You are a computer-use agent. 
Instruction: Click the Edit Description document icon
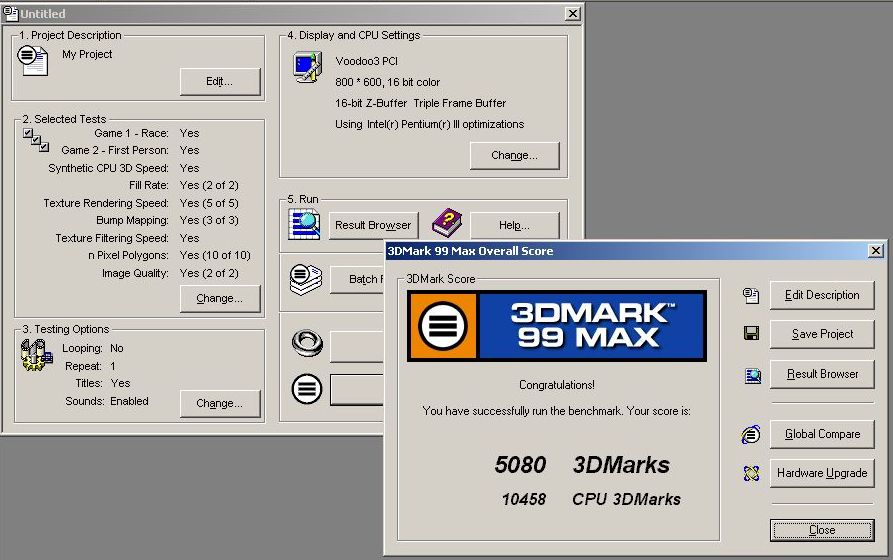coord(751,295)
